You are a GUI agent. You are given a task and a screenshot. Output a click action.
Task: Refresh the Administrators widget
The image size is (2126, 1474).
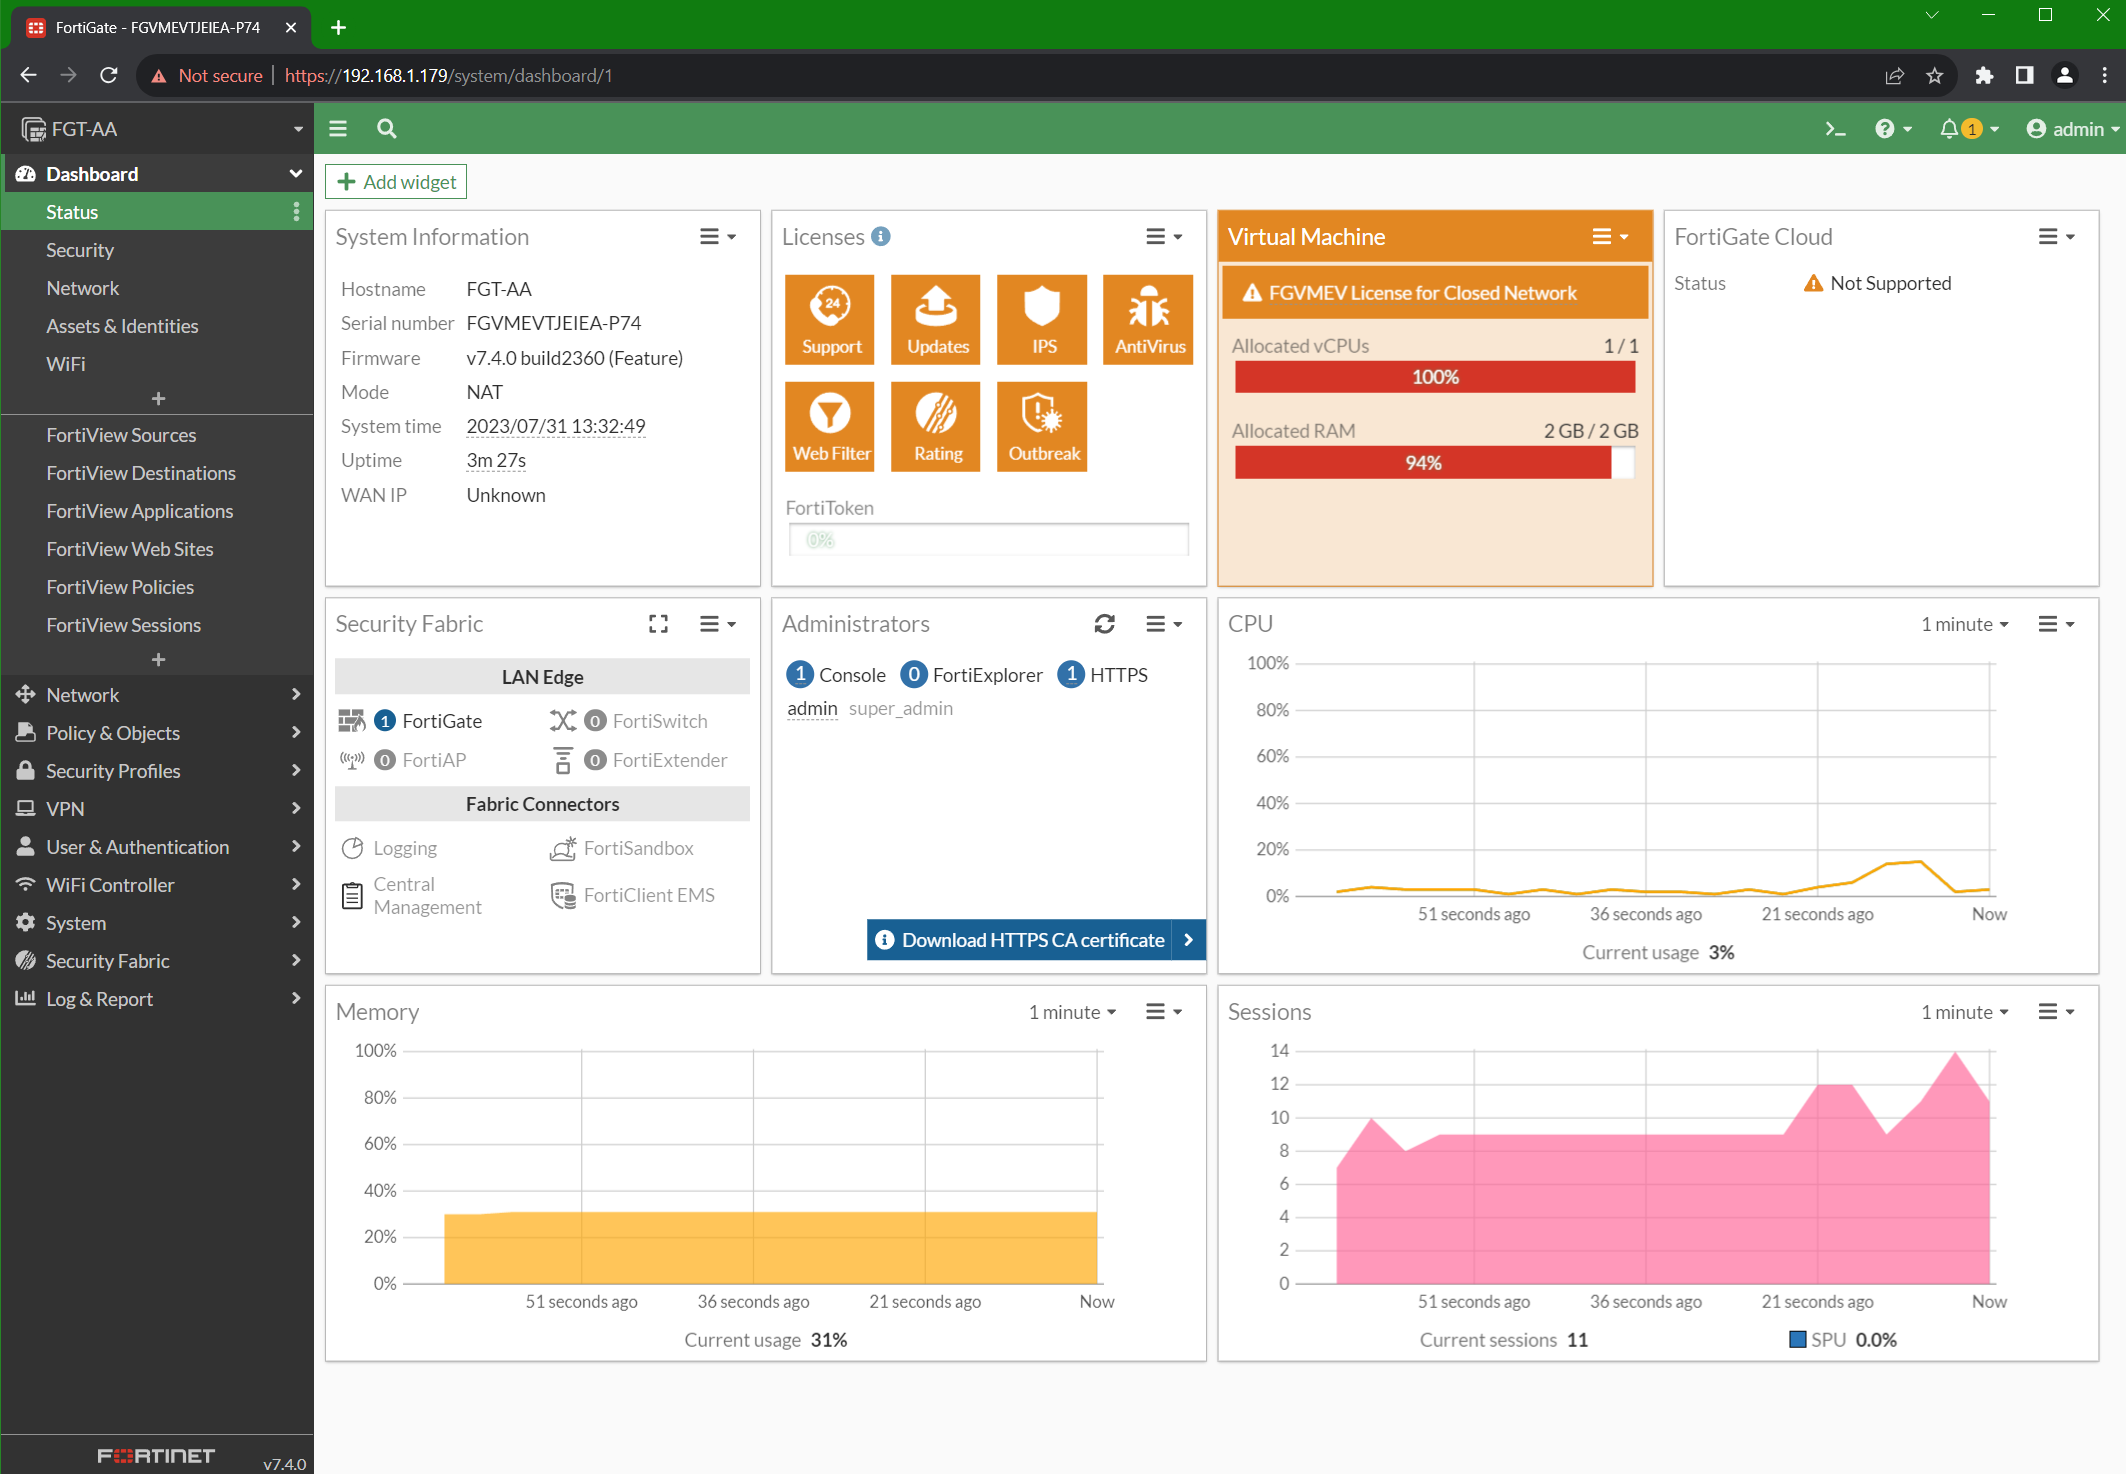tap(1105, 624)
